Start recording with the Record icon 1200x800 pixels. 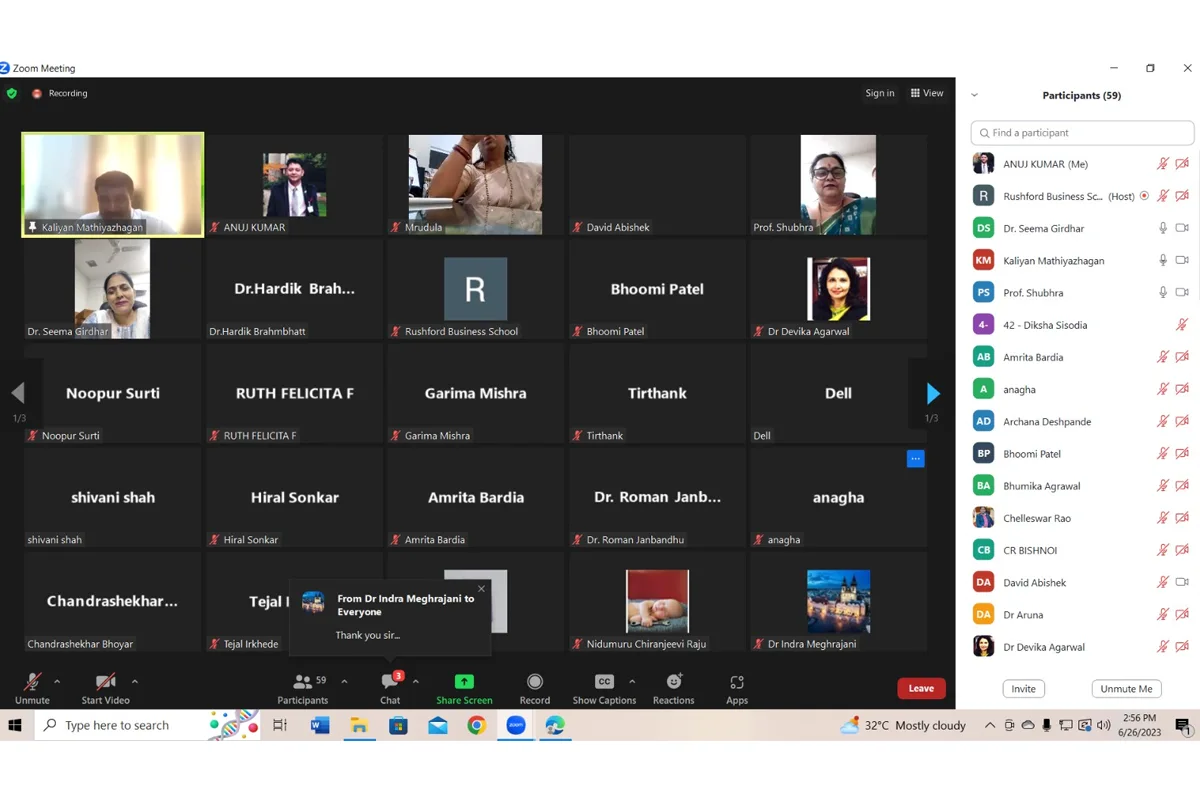[534, 682]
